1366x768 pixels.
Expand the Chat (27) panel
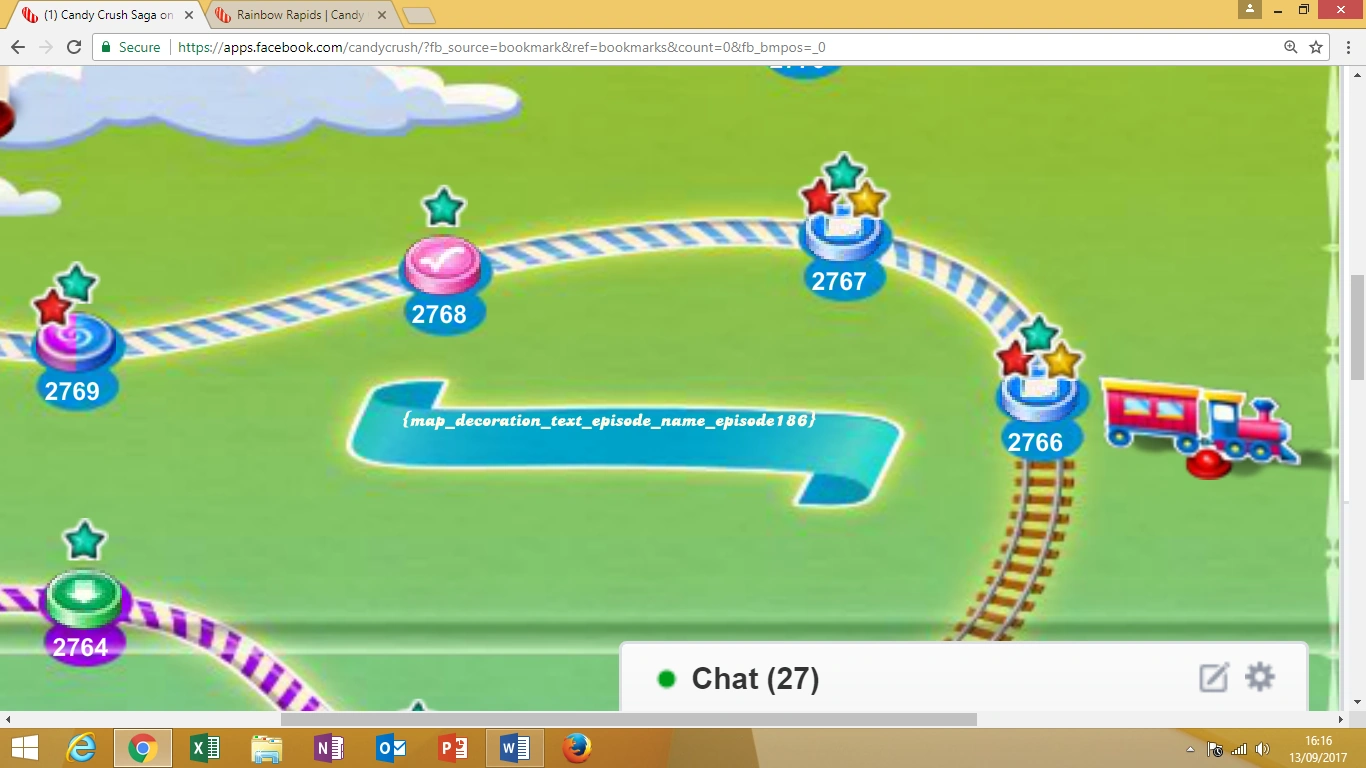(755, 679)
